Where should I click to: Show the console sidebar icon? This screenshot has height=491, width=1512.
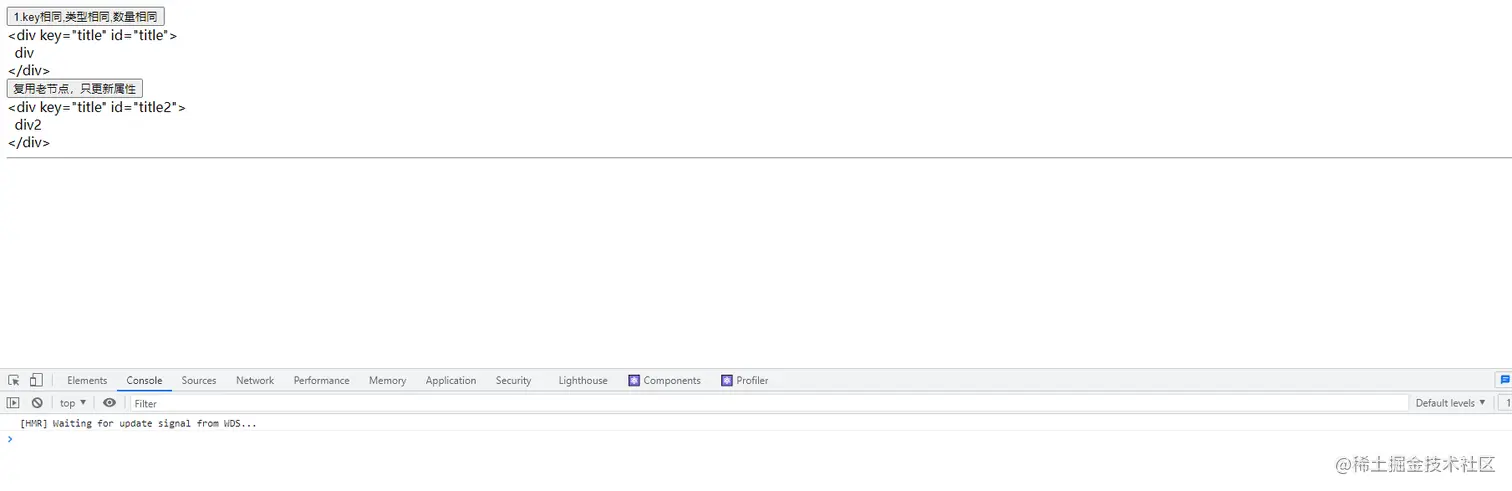pos(13,403)
